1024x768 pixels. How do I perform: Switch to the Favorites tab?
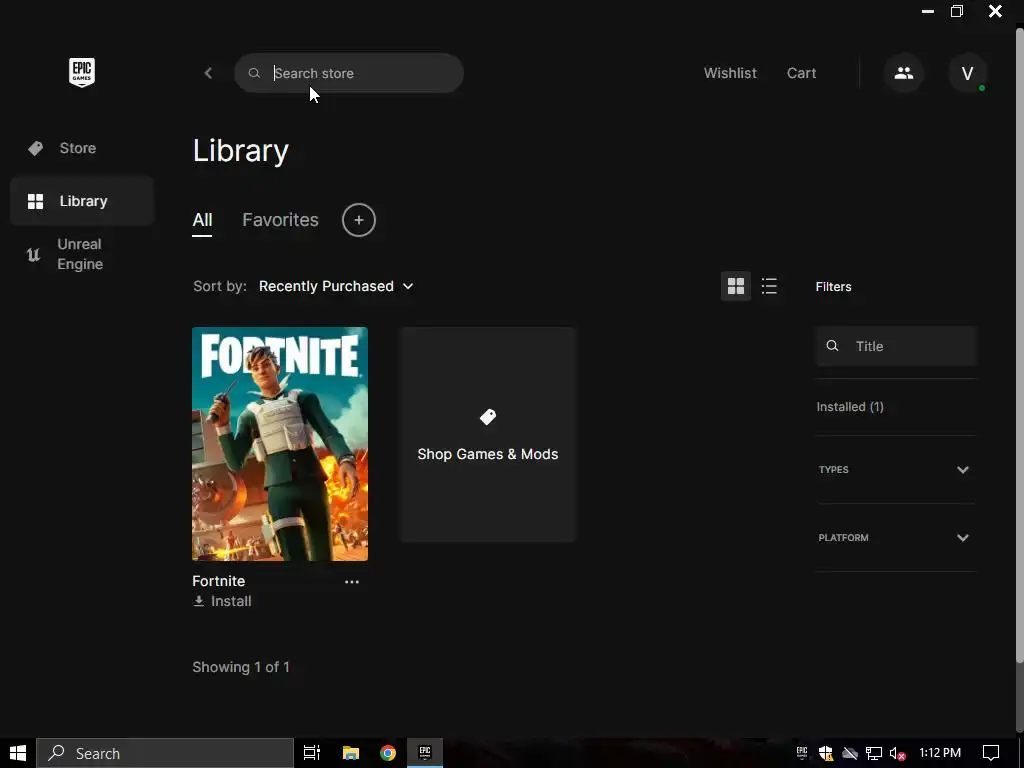280,220
